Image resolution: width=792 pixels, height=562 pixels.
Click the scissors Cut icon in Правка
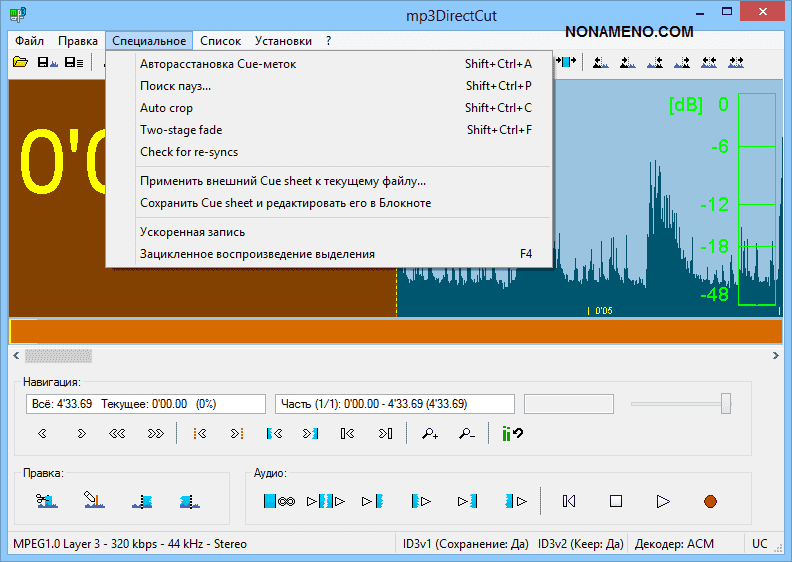47,499
